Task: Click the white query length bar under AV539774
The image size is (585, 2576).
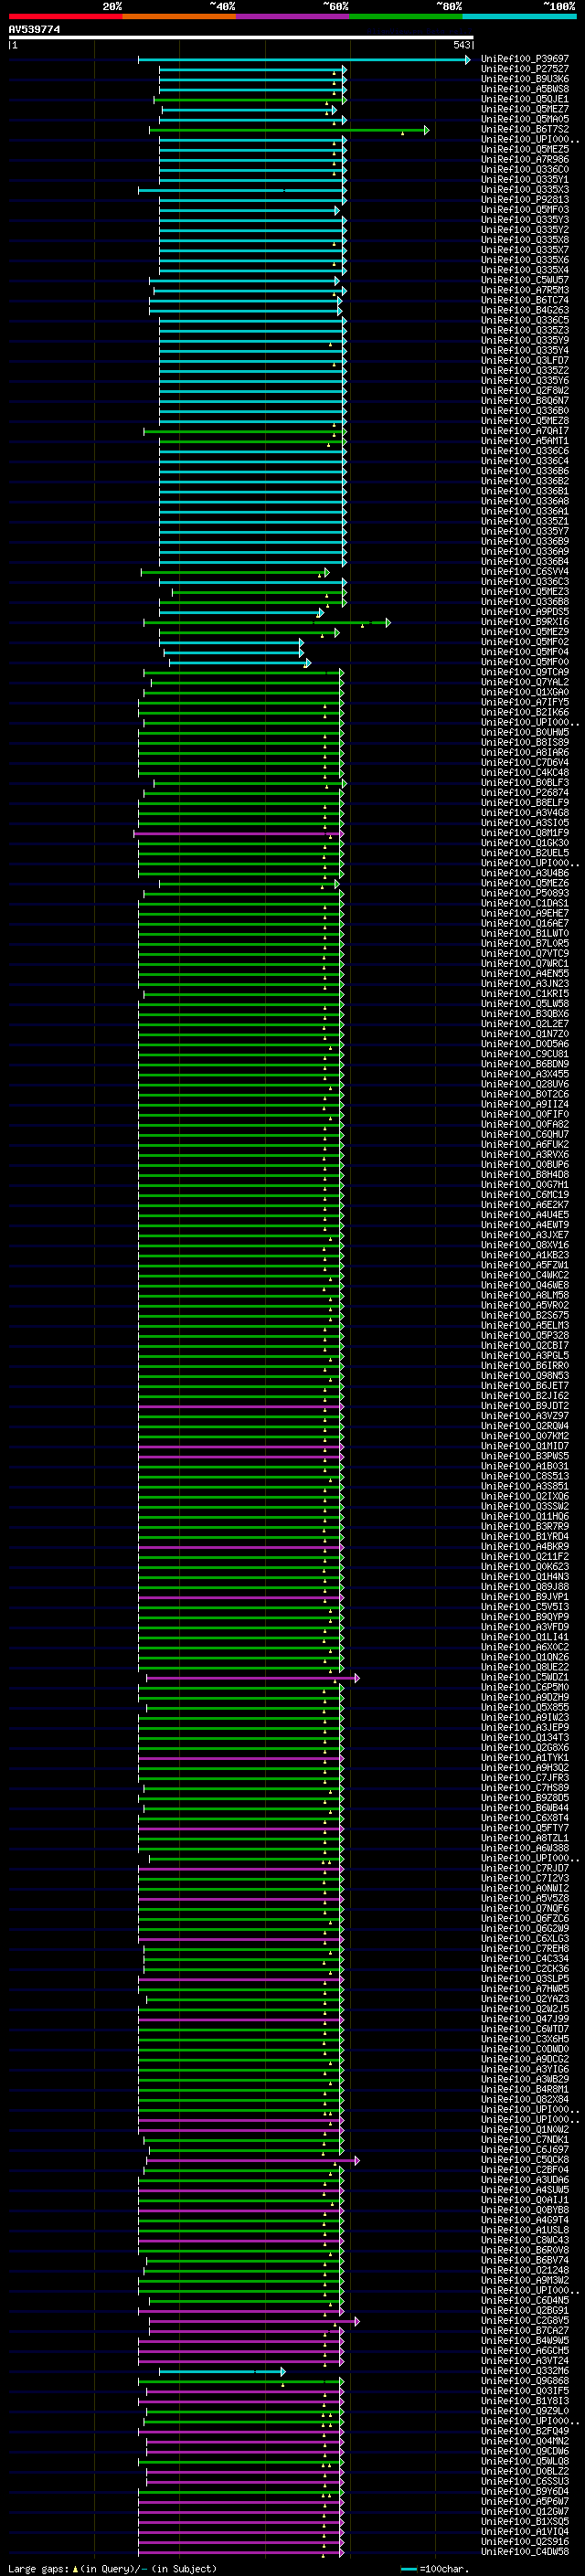Action: (241, 37)
